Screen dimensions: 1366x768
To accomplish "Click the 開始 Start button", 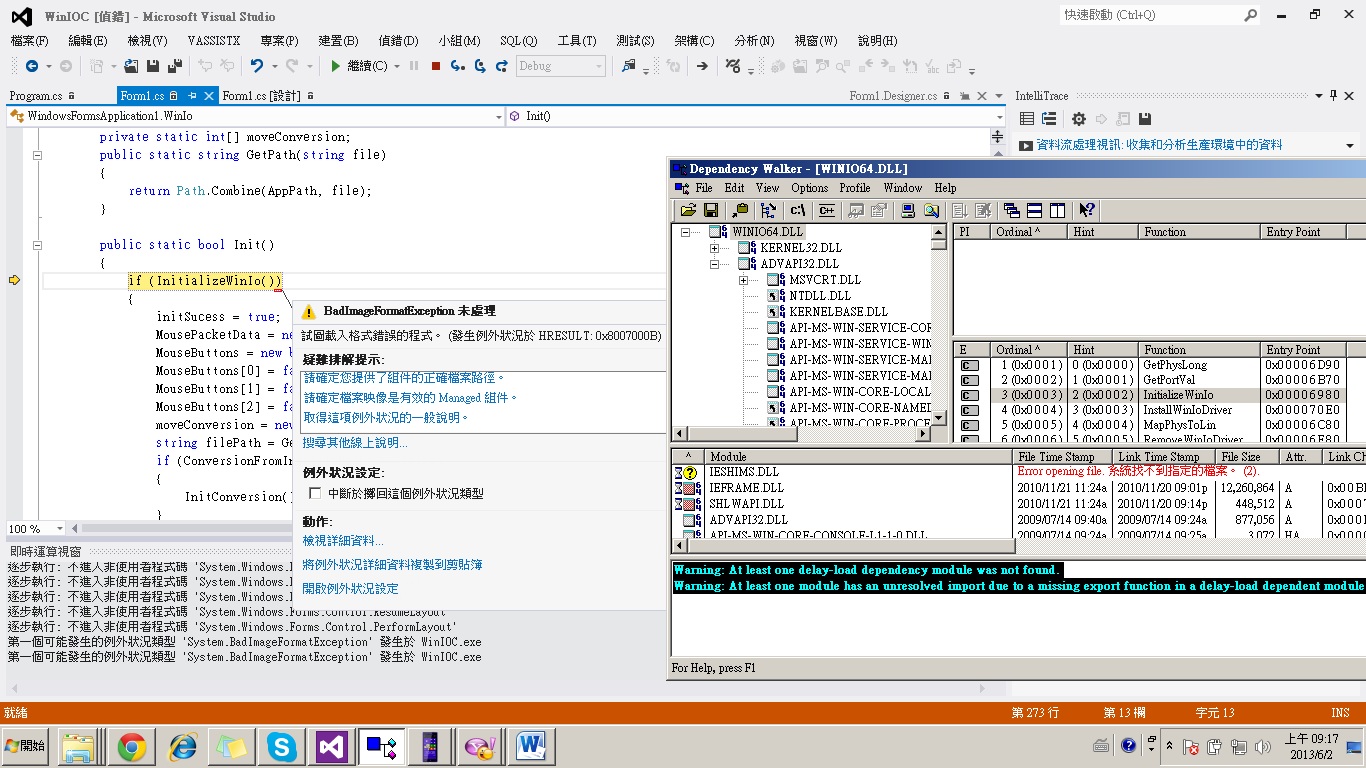I will point(26,746).
